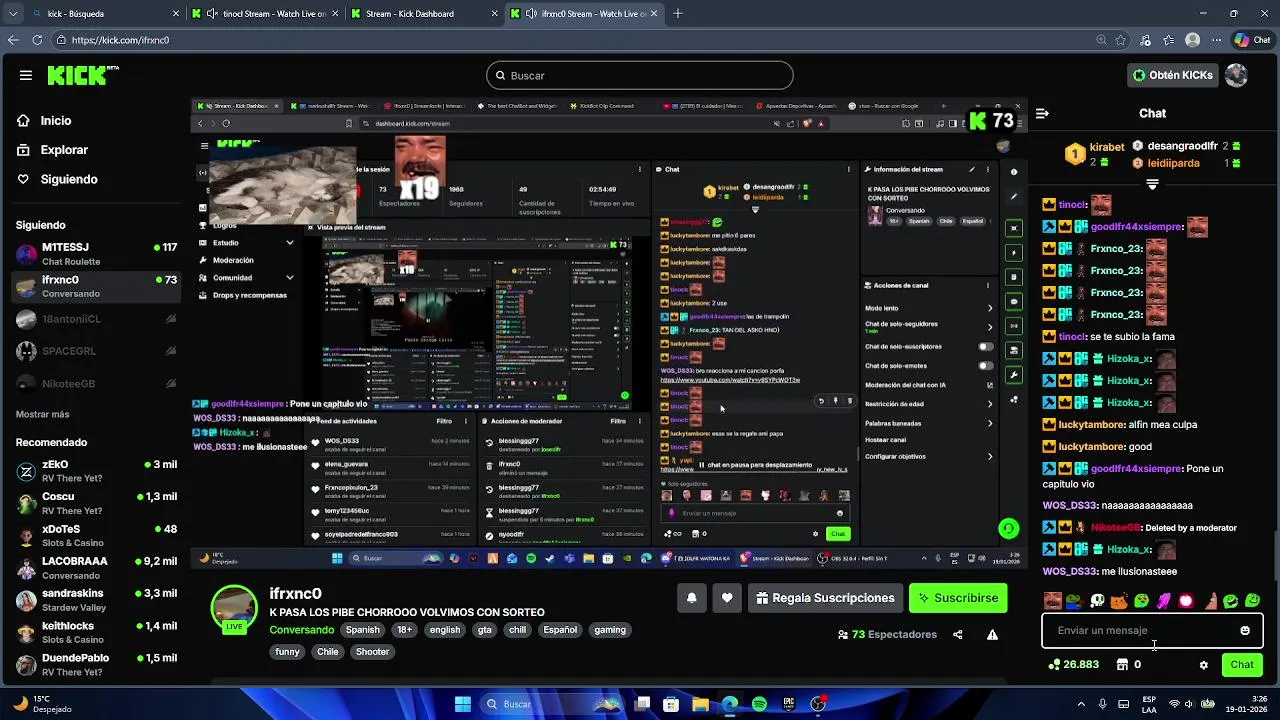This screenshot has height=720, width=1280.
Task: Open recommended channel zEkO
Action: point(96,471)
